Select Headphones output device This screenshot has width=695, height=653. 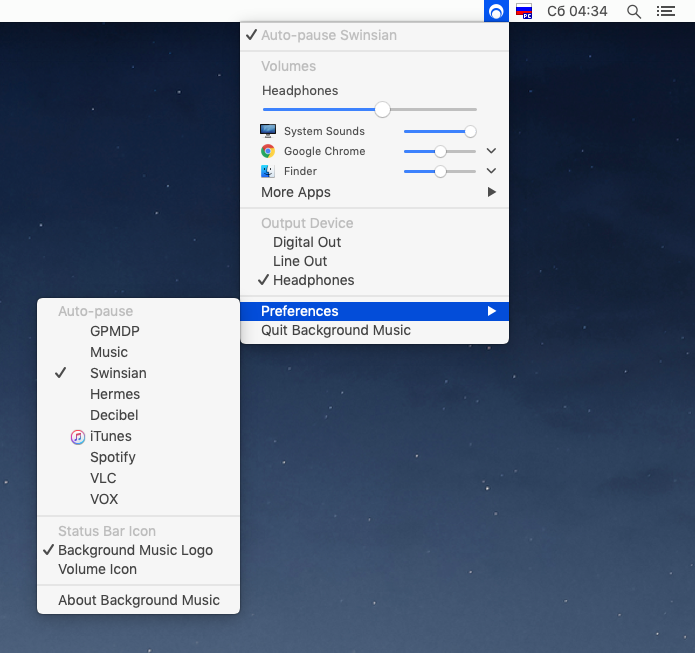[x=375, y=280]
